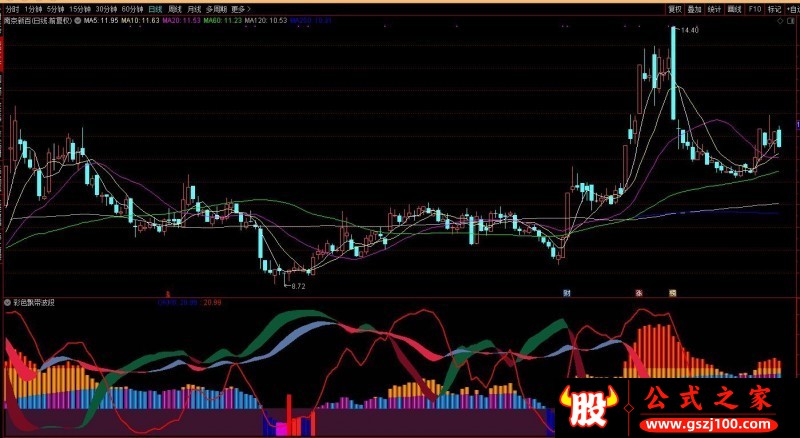Open the 多周期 multi-period view
Screen dimensions: 800x438
click(216, 9)
